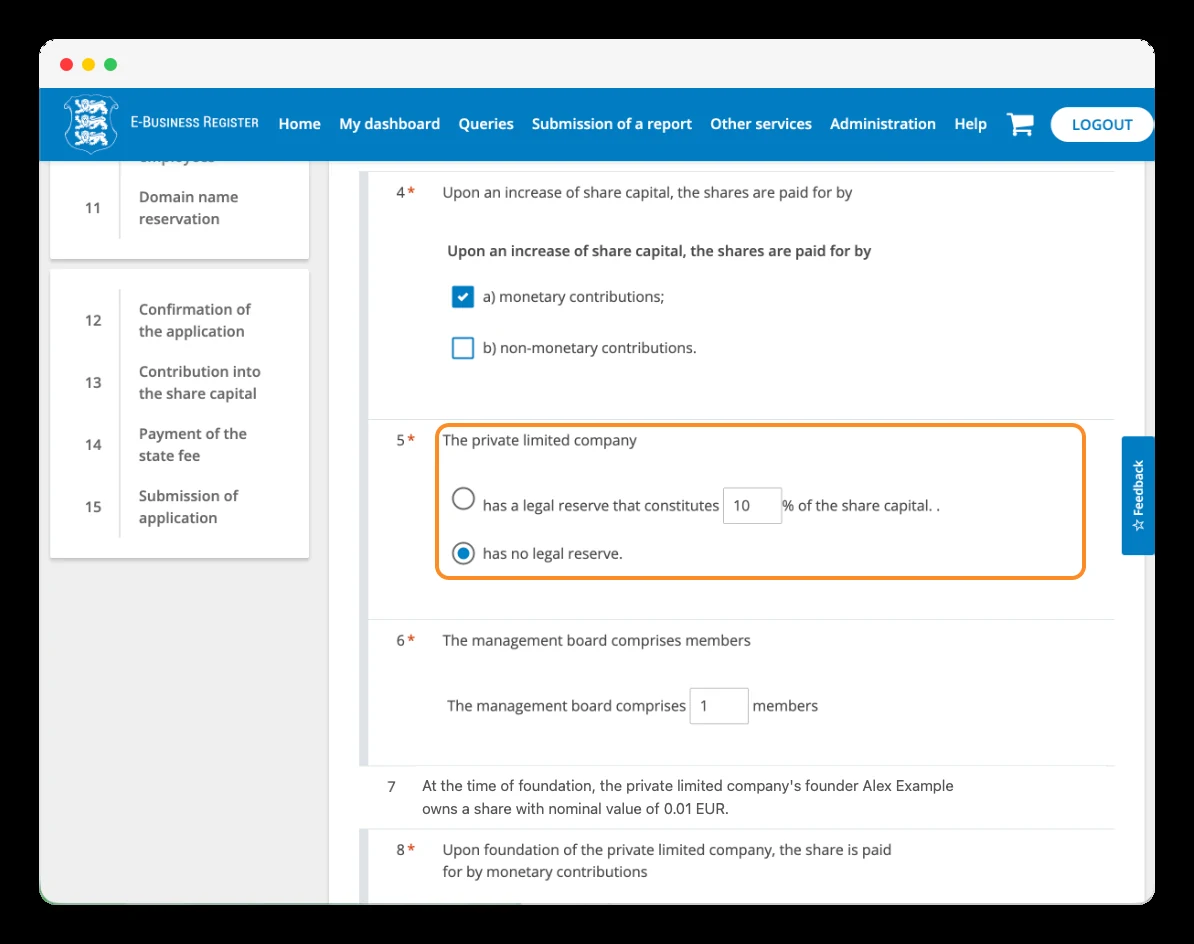This screenshot has height=944, width=1194.
Task: Click the macOS green zoom window button
Action: (x=110, y=65)
